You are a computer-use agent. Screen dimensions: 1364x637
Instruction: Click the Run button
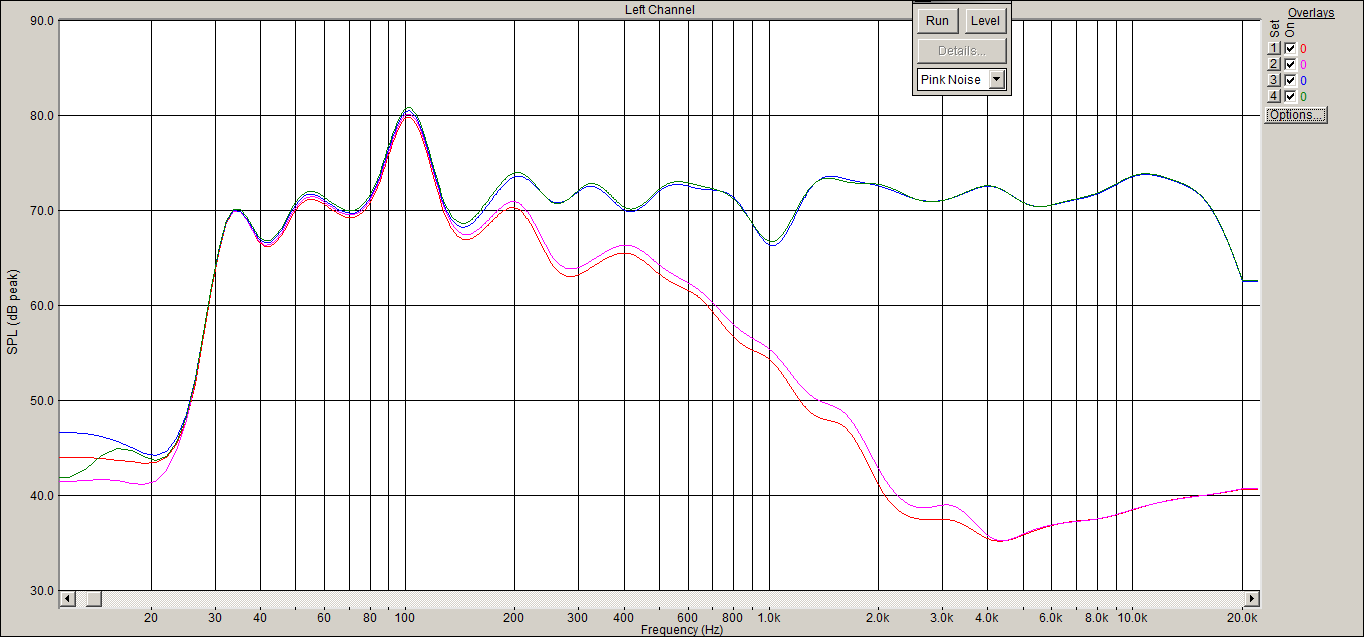coord(937,21)
